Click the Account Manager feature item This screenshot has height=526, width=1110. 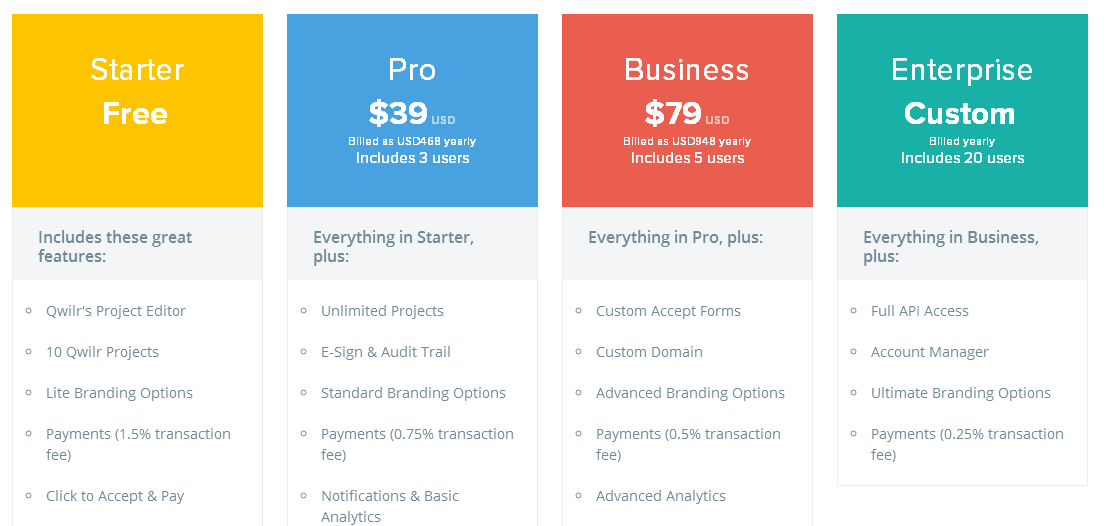[x=929, y=352]
